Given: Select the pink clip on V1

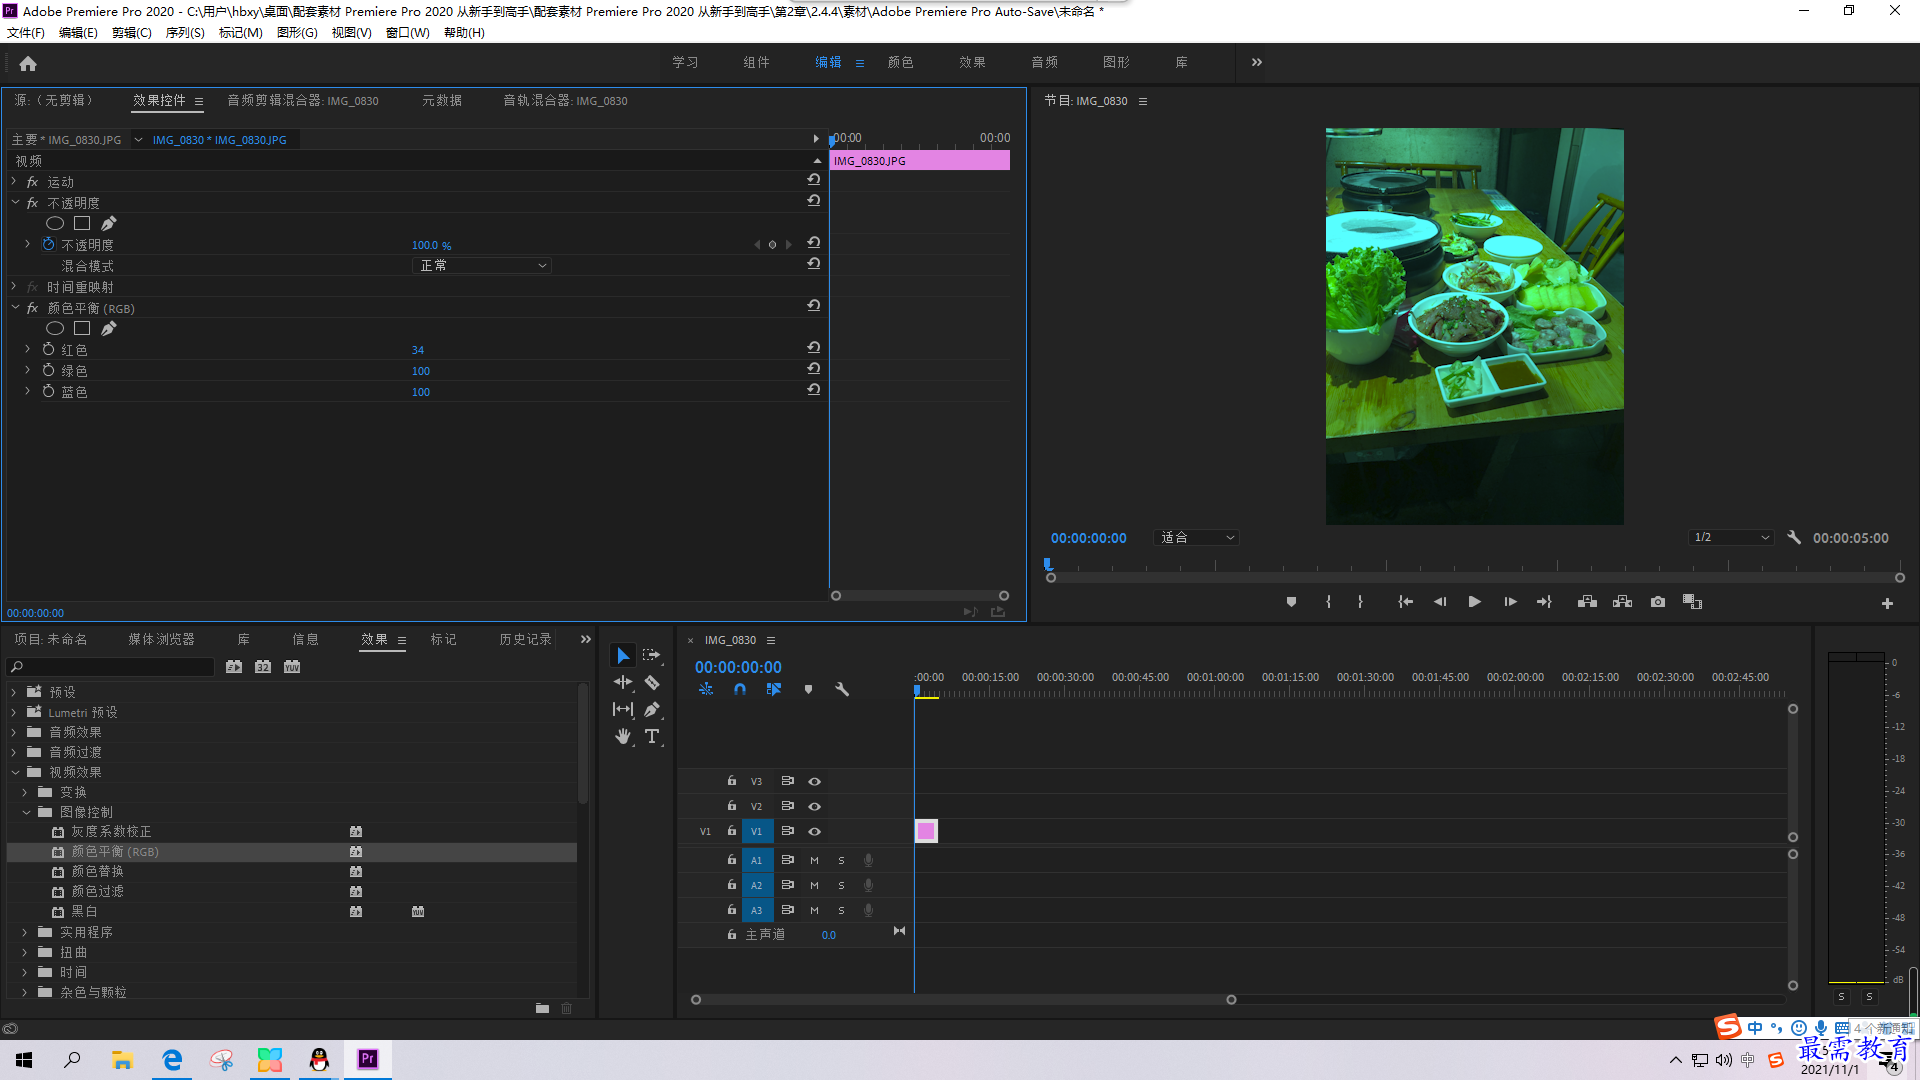Looking at the screenshot, I should point(926,830).
